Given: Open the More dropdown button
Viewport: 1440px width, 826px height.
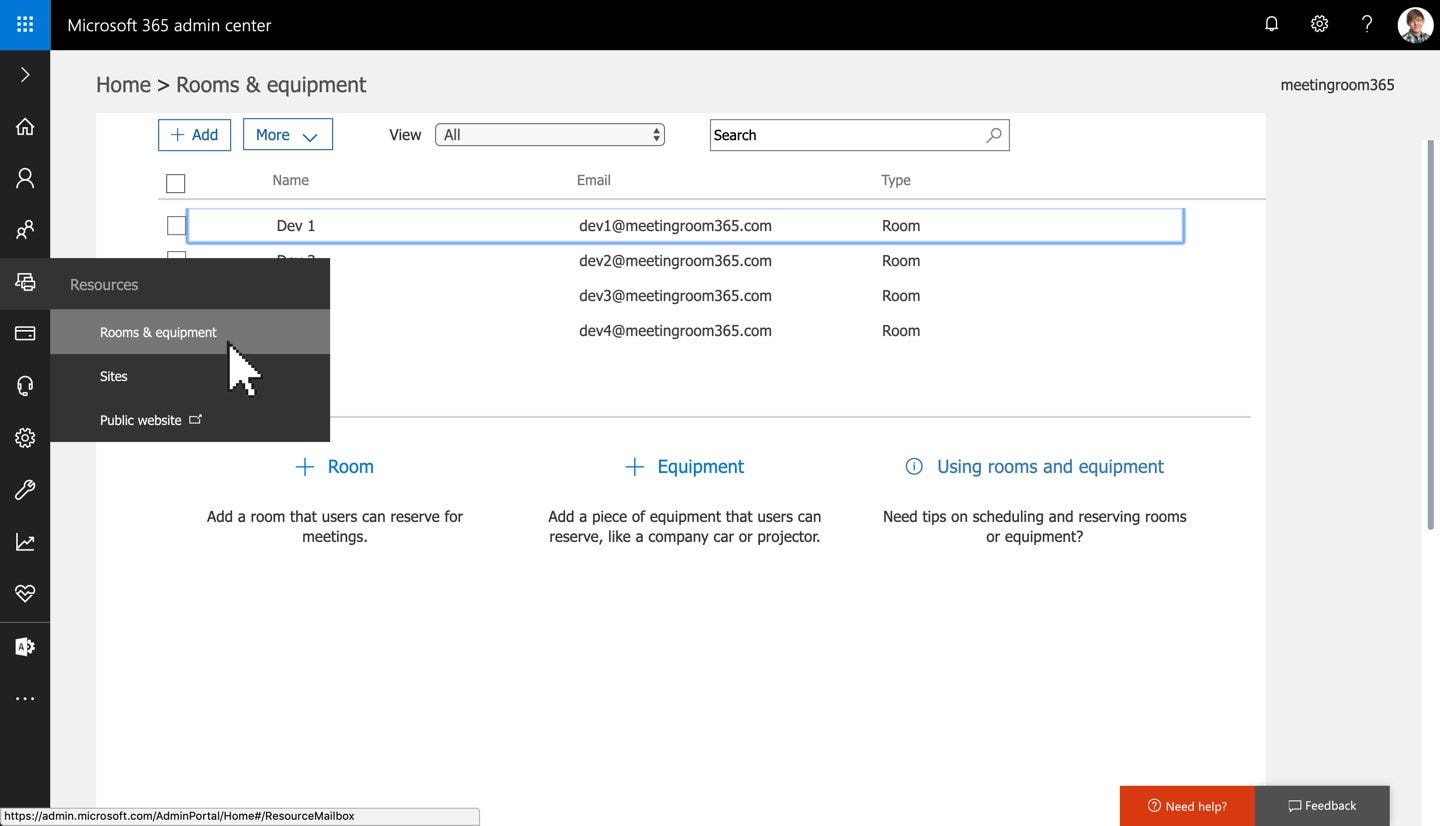Looking at the screenshot, I should [288, 135].
